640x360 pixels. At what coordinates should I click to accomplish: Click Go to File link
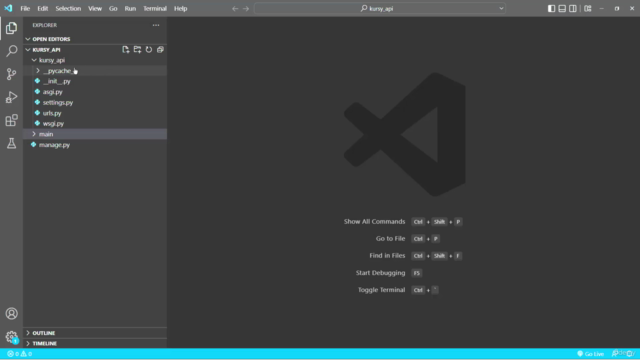(390, 239)
